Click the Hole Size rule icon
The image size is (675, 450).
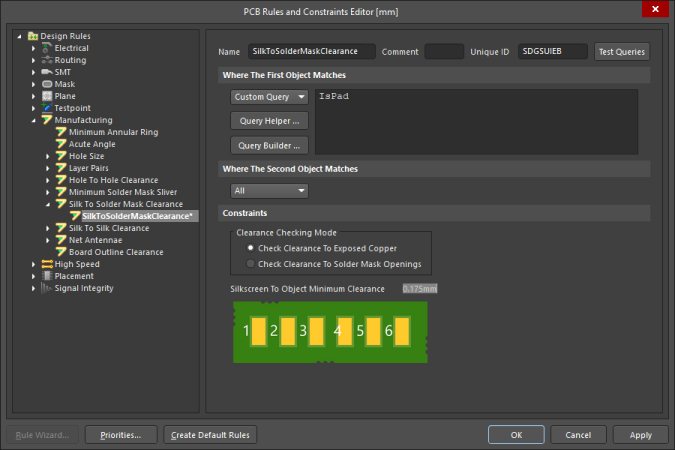pyautogui.click(x=61, y=156)
